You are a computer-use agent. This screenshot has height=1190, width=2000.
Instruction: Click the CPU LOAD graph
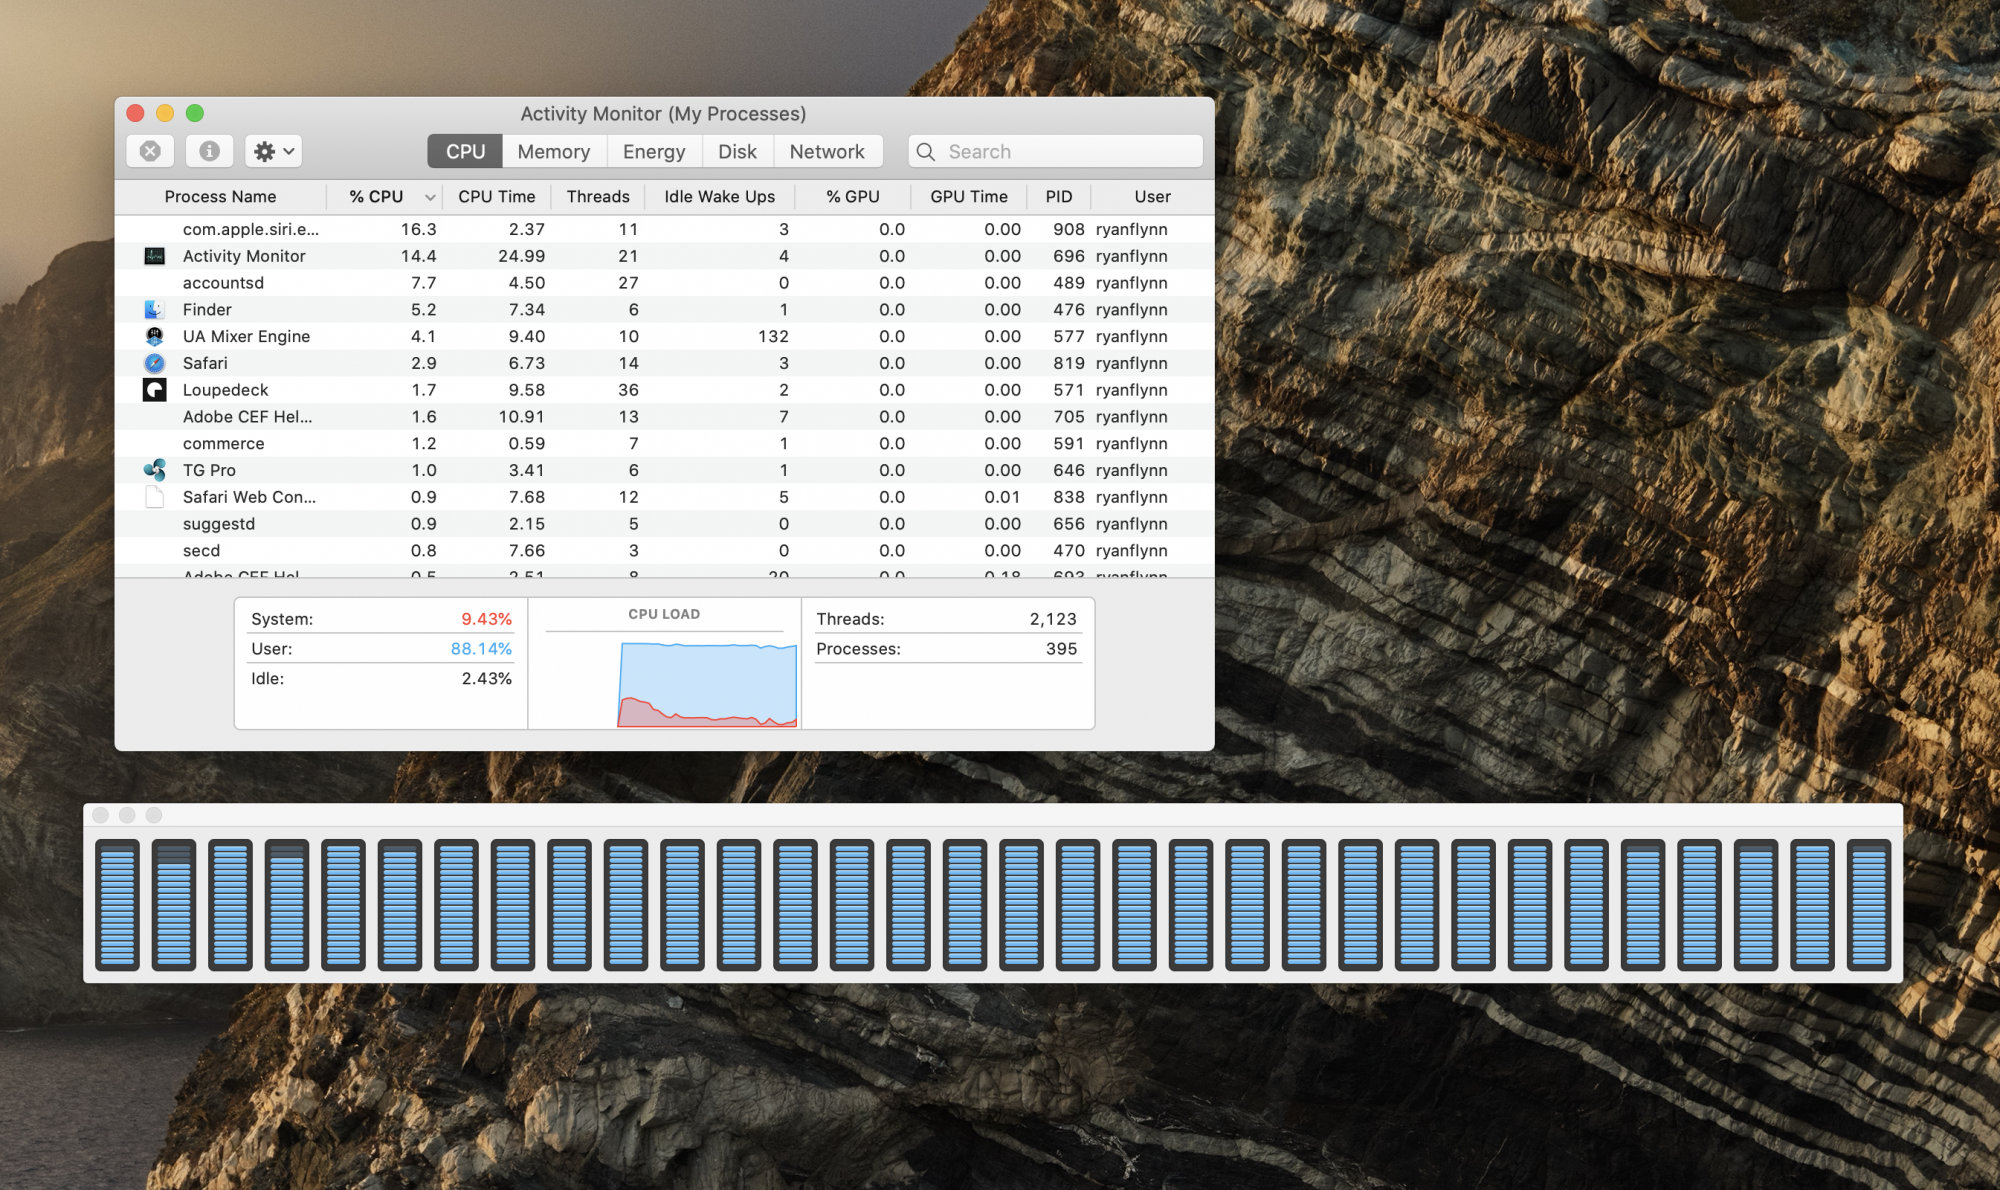[707, 684]
